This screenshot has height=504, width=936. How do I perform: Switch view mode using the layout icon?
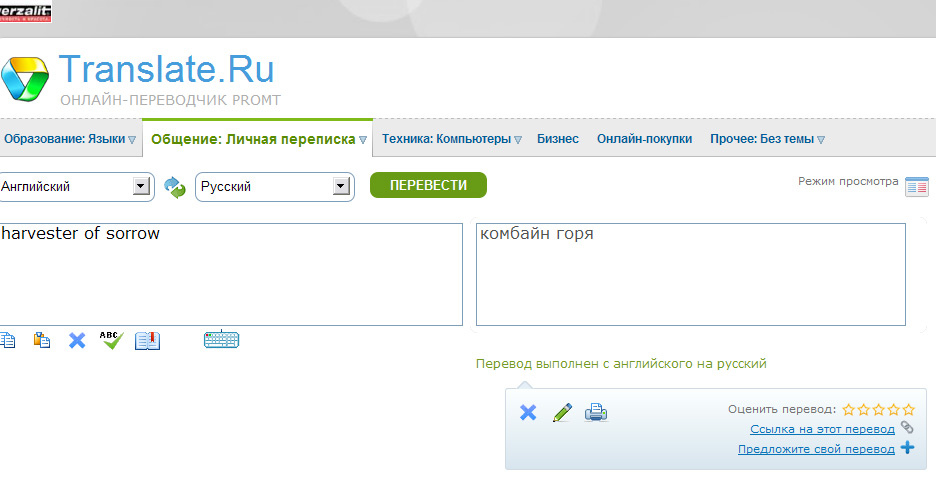point(917,186)
